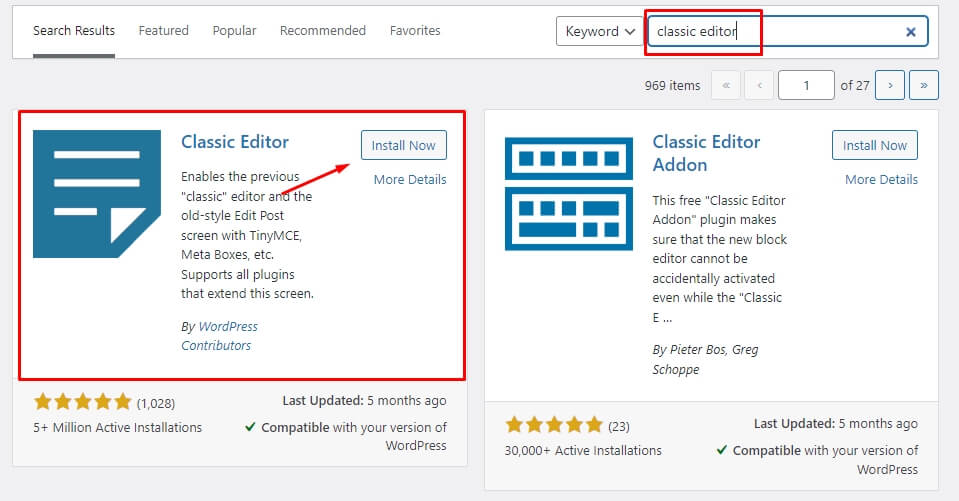Install the Classic Editor Addon plugin

(x=875, y=145)
